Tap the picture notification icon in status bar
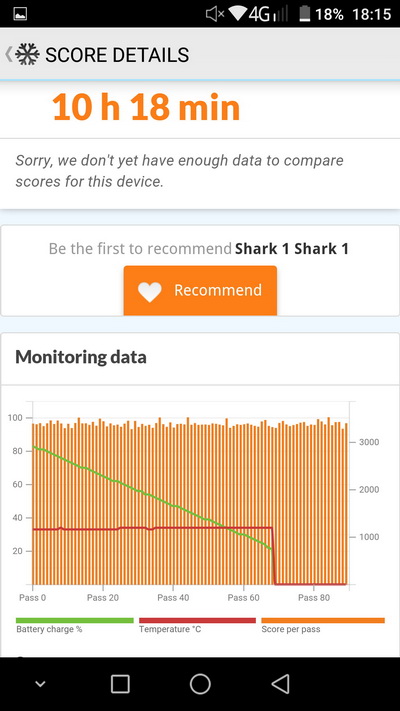 (20, 14)
